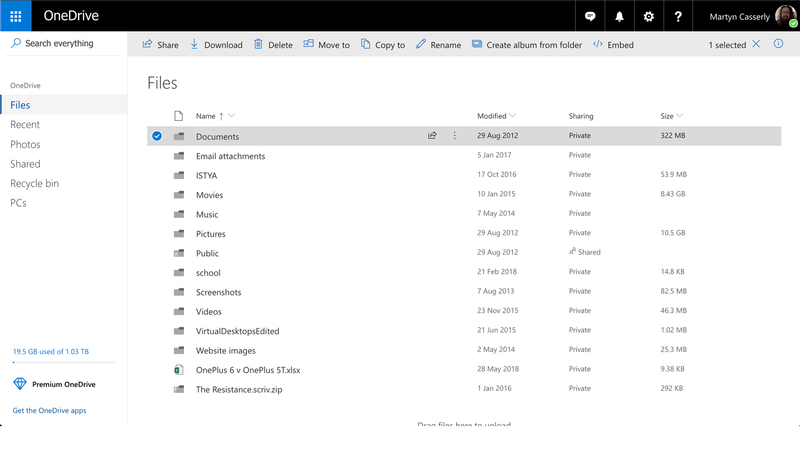The image size is (800, 450).
Task: Open Recycle bin in the sidebar
Action: (x=34, y=183)
